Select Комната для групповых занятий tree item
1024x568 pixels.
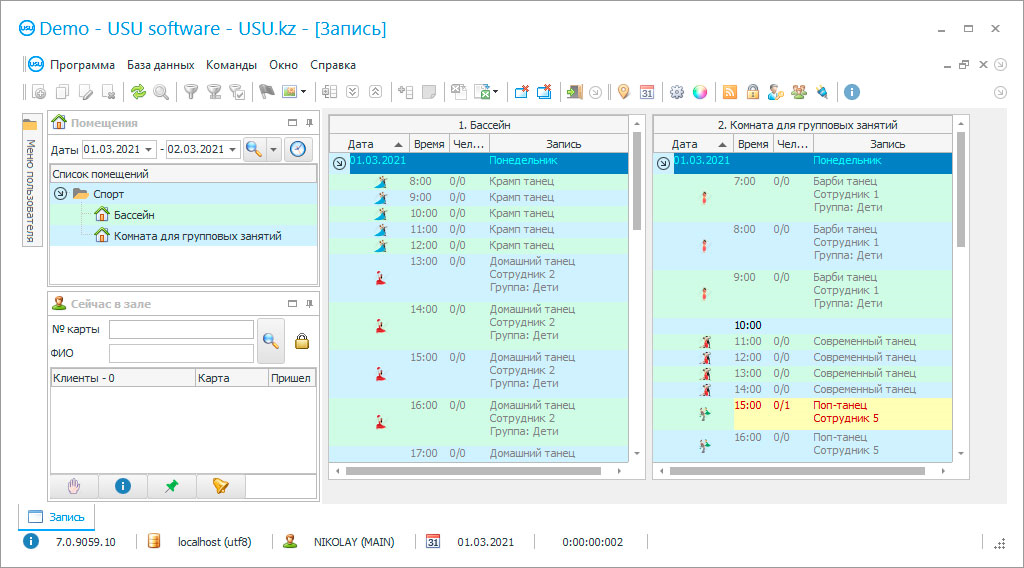(x=197, y=236)
